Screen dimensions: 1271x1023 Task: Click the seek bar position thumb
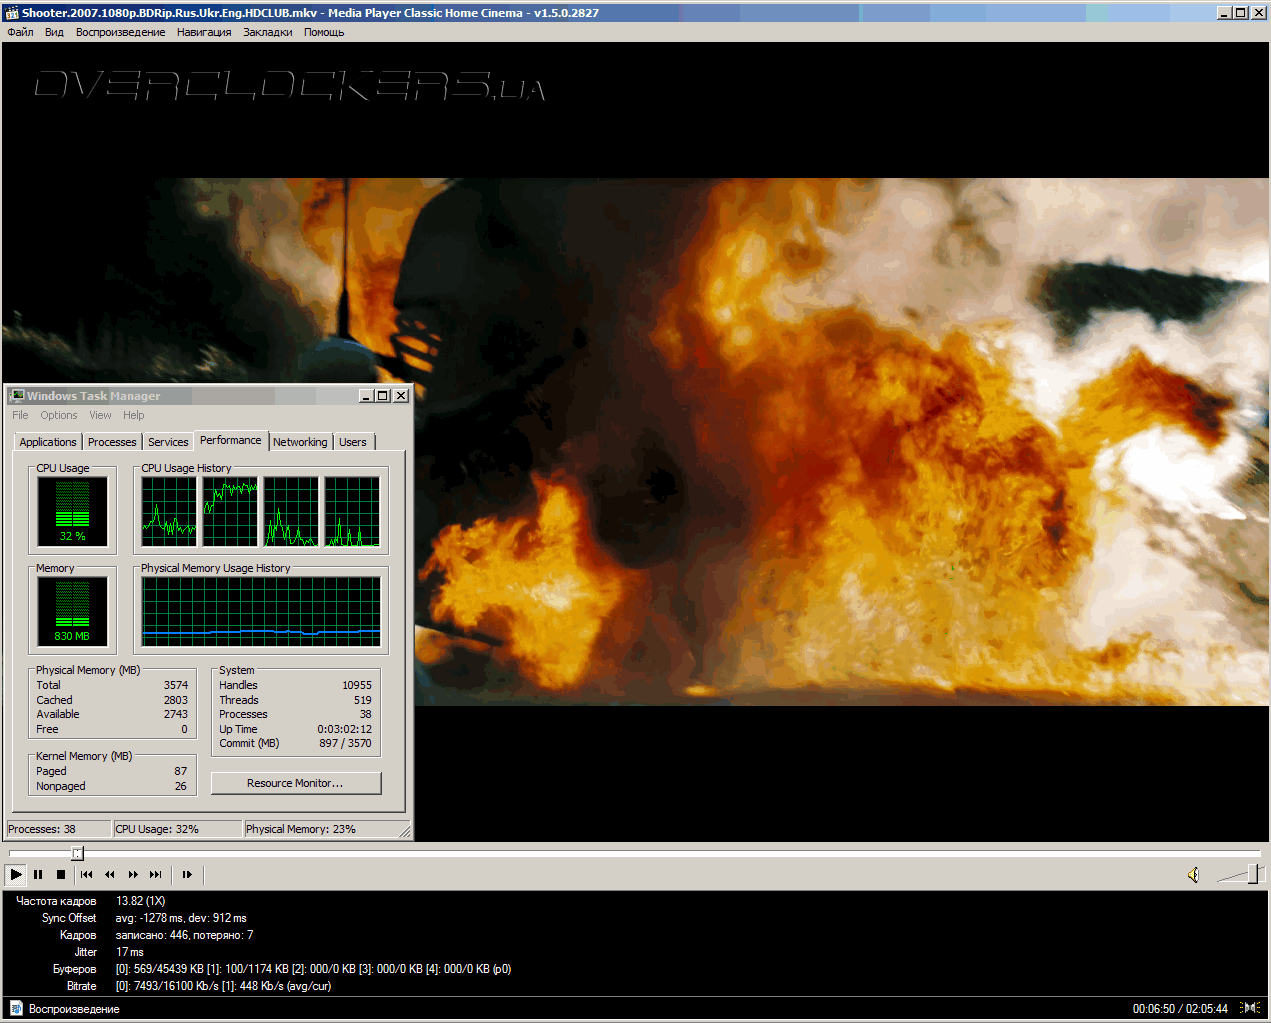tap(77, 853)
